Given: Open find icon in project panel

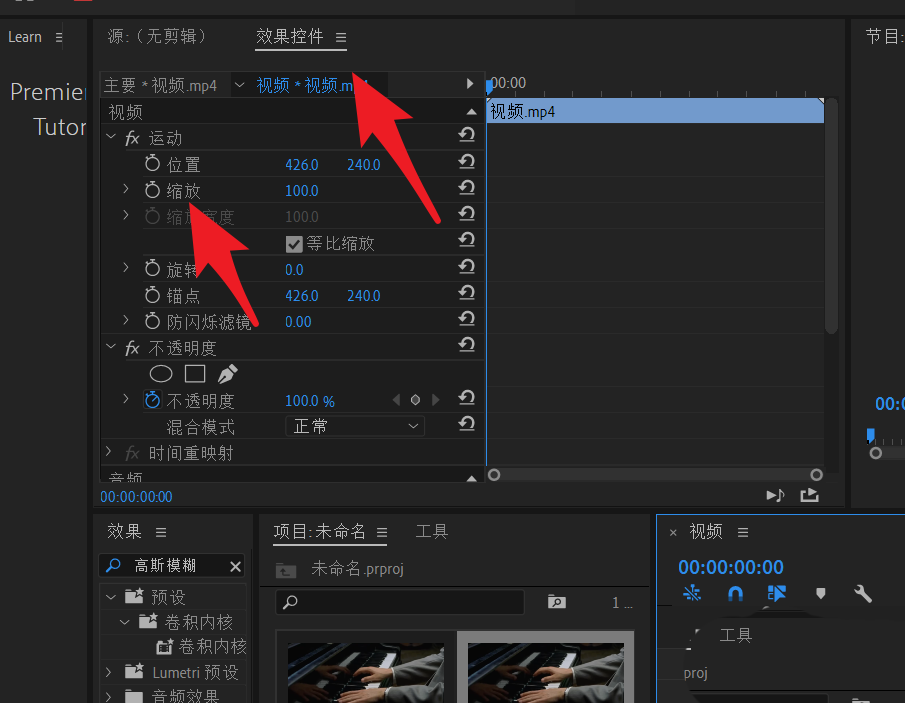Looking at the screenshot, I should tap(556, 602).
